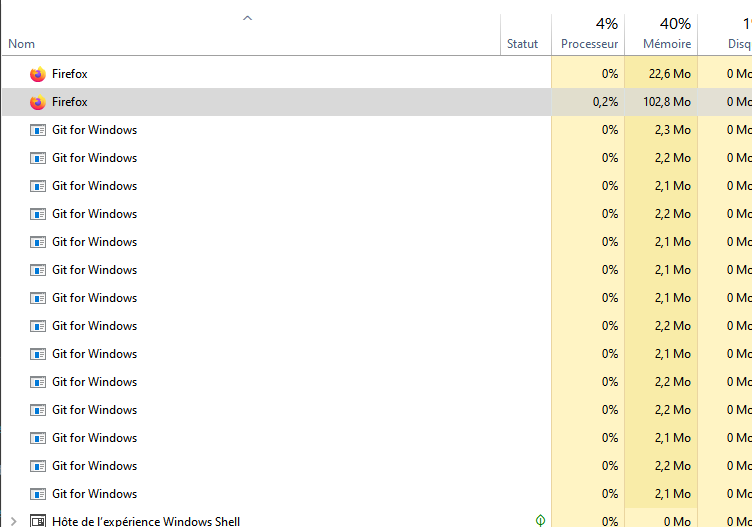The width and height of the screenshot is (752, 527).
Task: Click the selected Firefox process icon
Action: click(x=38, y=102)
